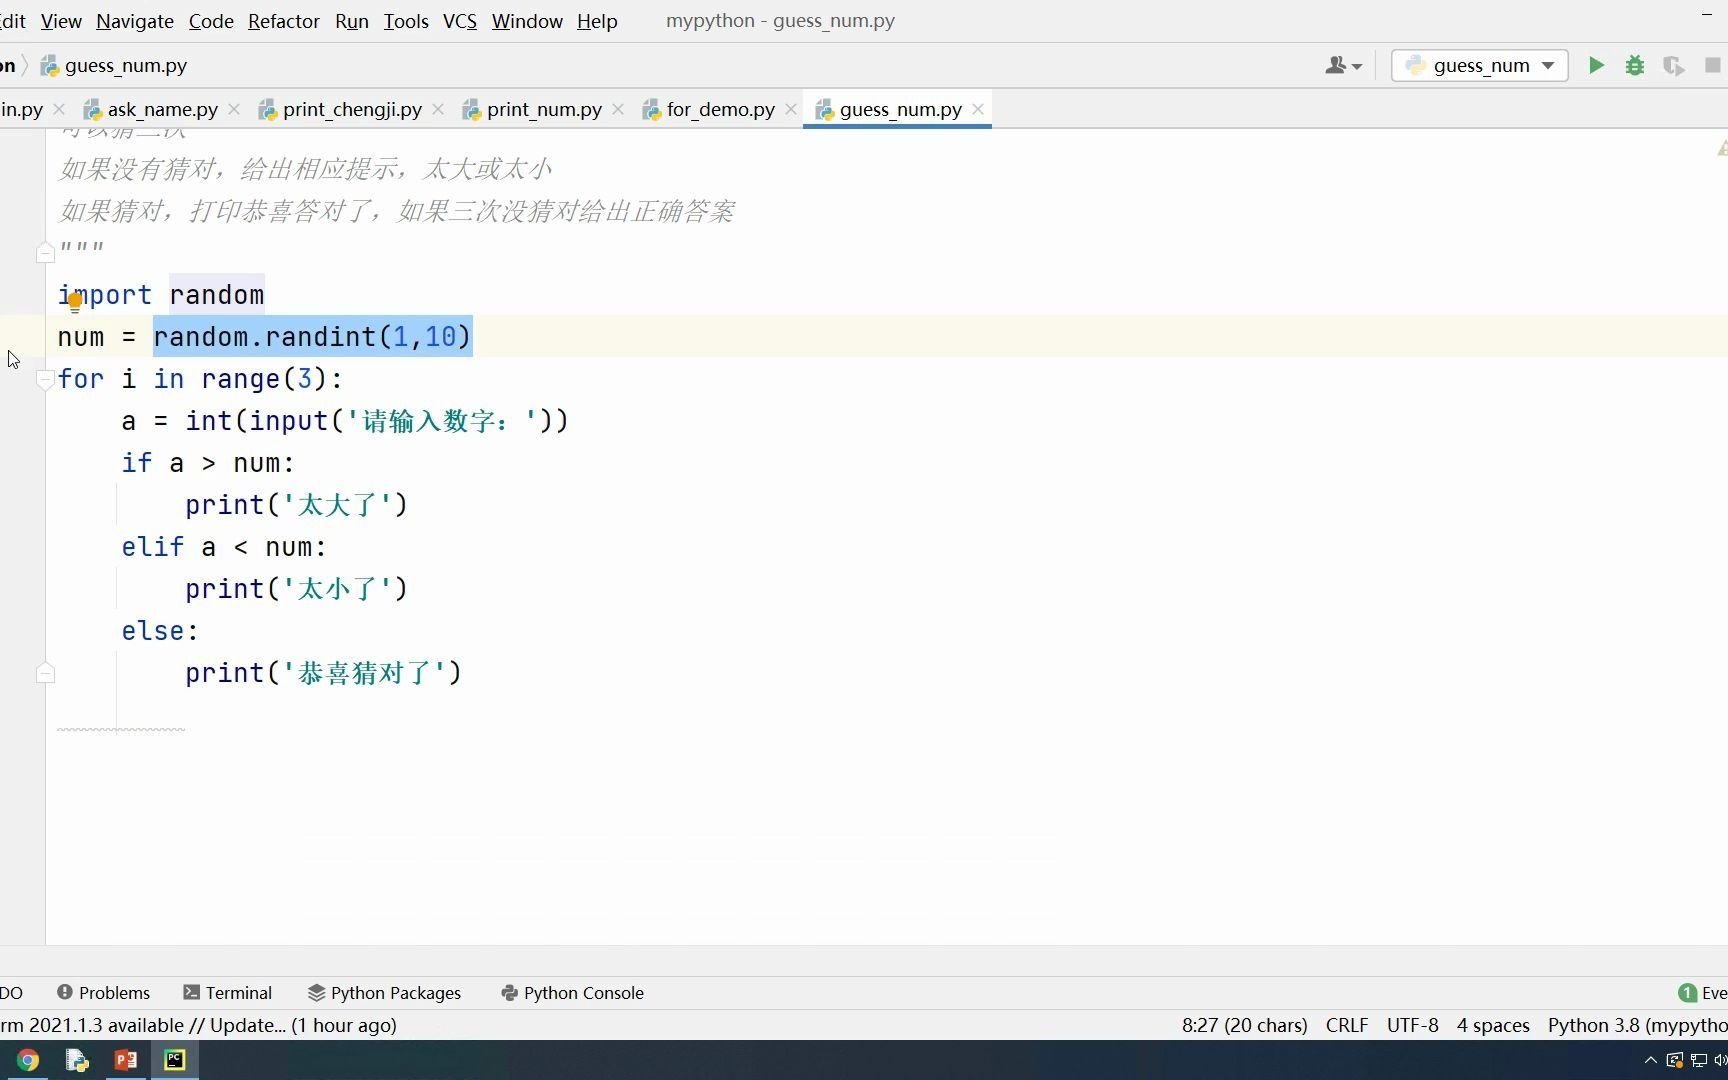Click the 'for i in range(3):' line
Viewport: 1728px width, 1080px height.
point(200,379)
